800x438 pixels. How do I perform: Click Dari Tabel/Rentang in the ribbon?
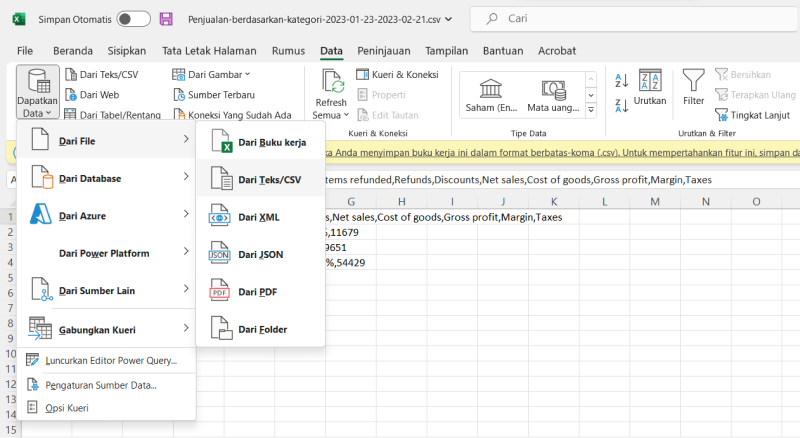(113, 115)
